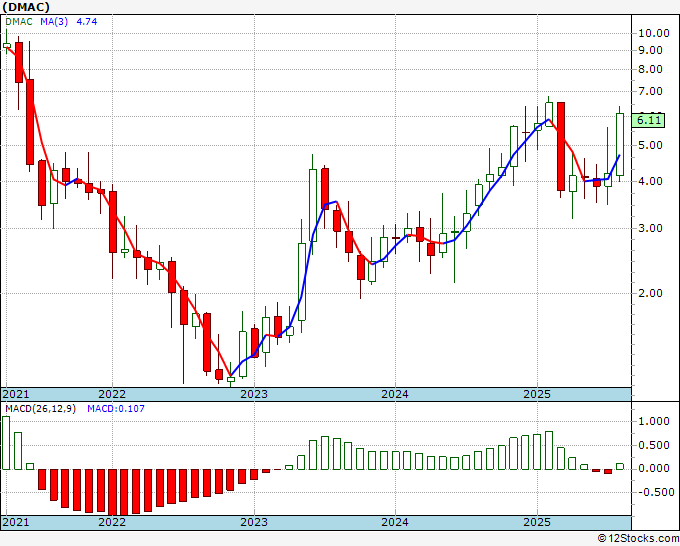Click the MACD:0.107 value readout
The image size is (680, 546).
point(116,409)
